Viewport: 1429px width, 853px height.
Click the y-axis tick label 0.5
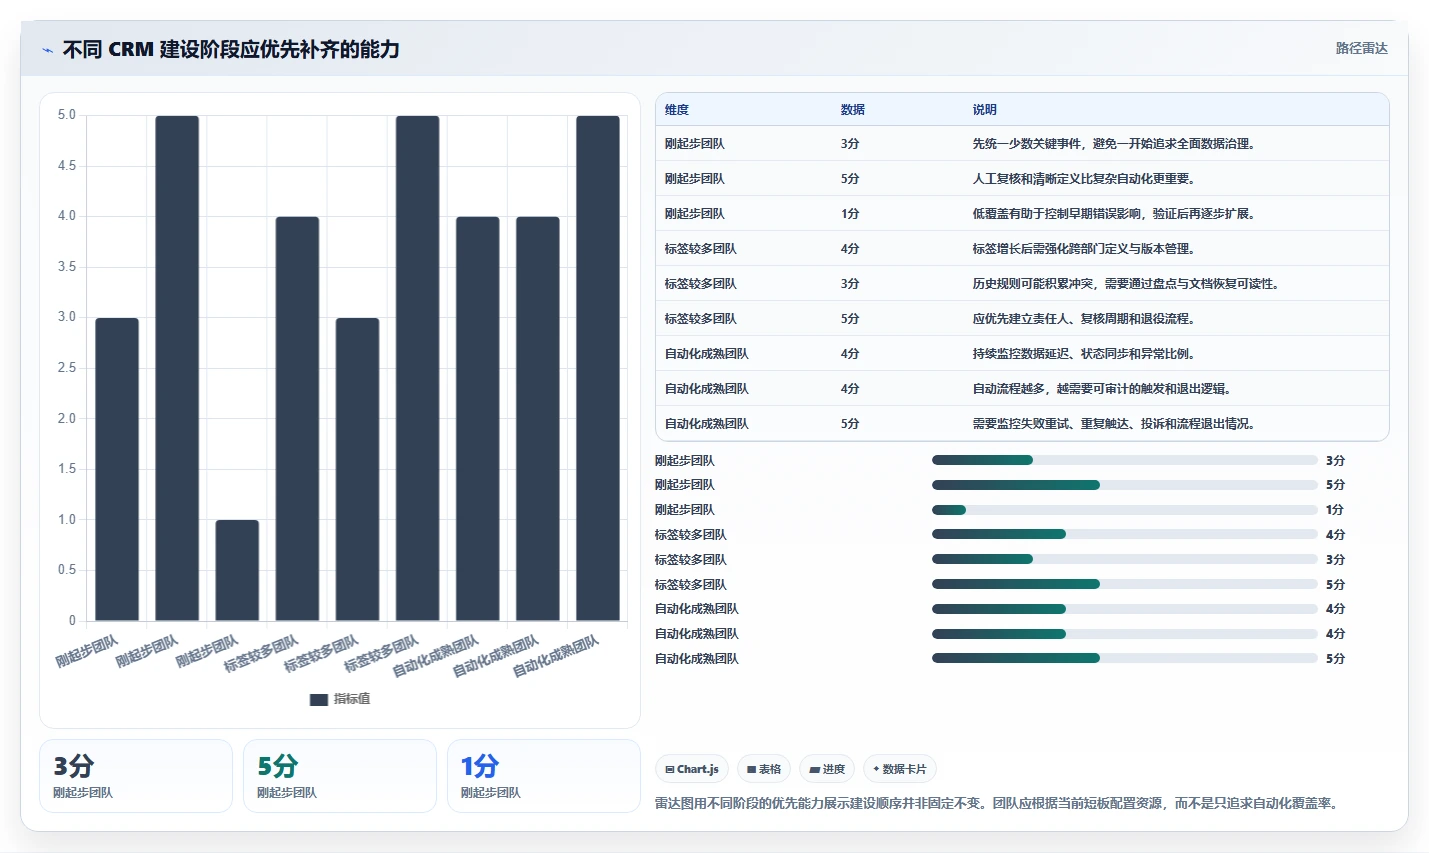[66, 570]
